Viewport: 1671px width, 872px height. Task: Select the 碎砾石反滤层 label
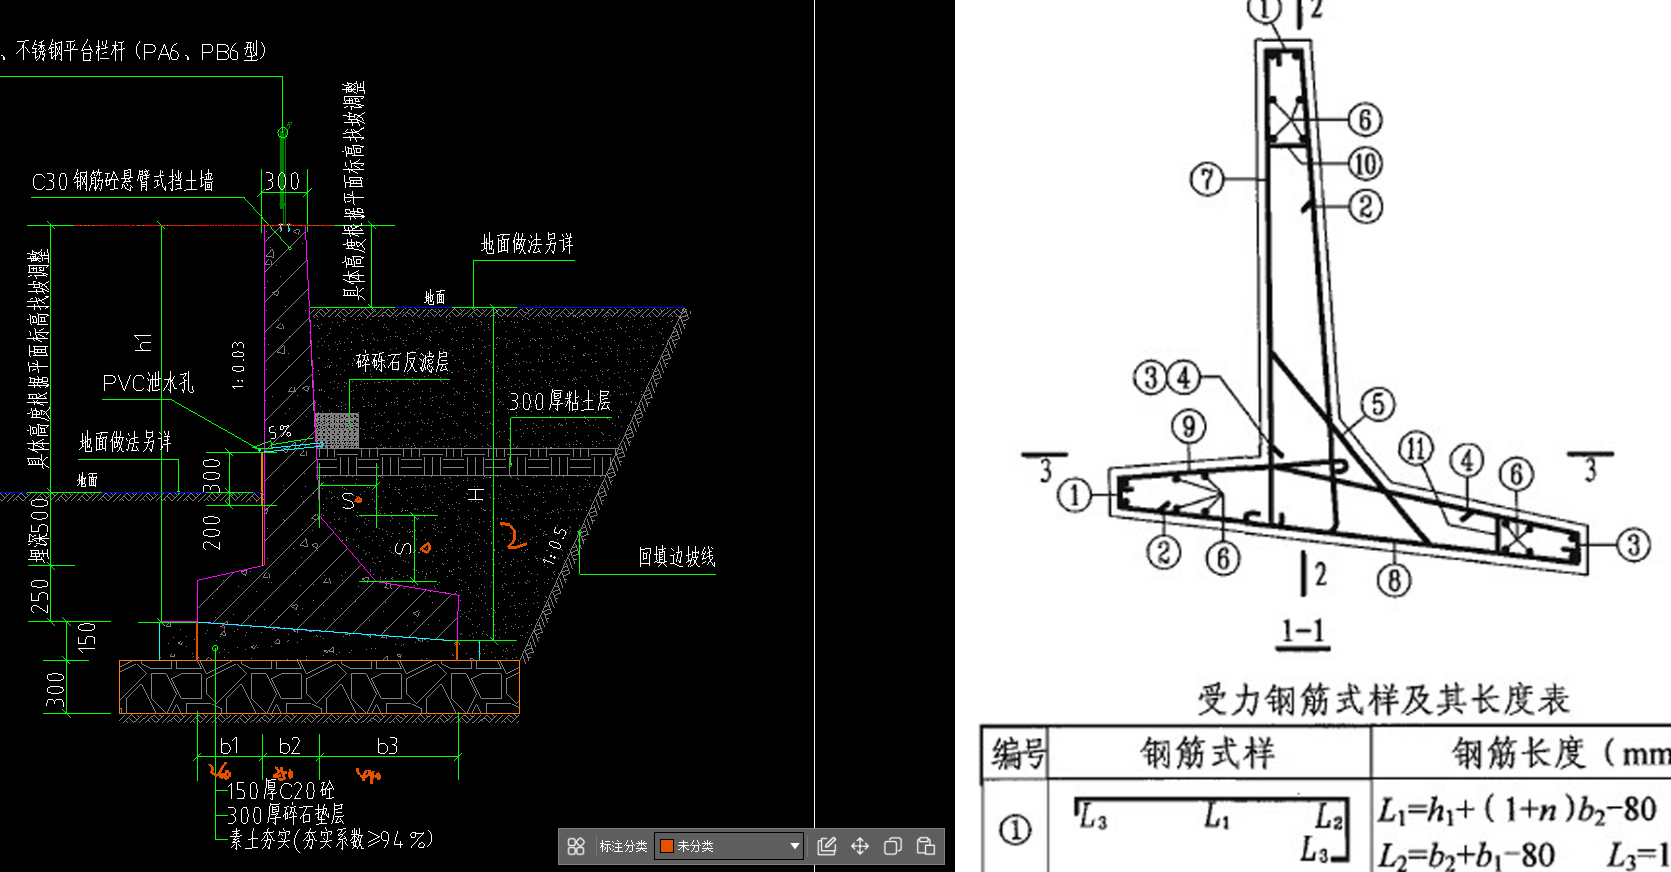402,362
